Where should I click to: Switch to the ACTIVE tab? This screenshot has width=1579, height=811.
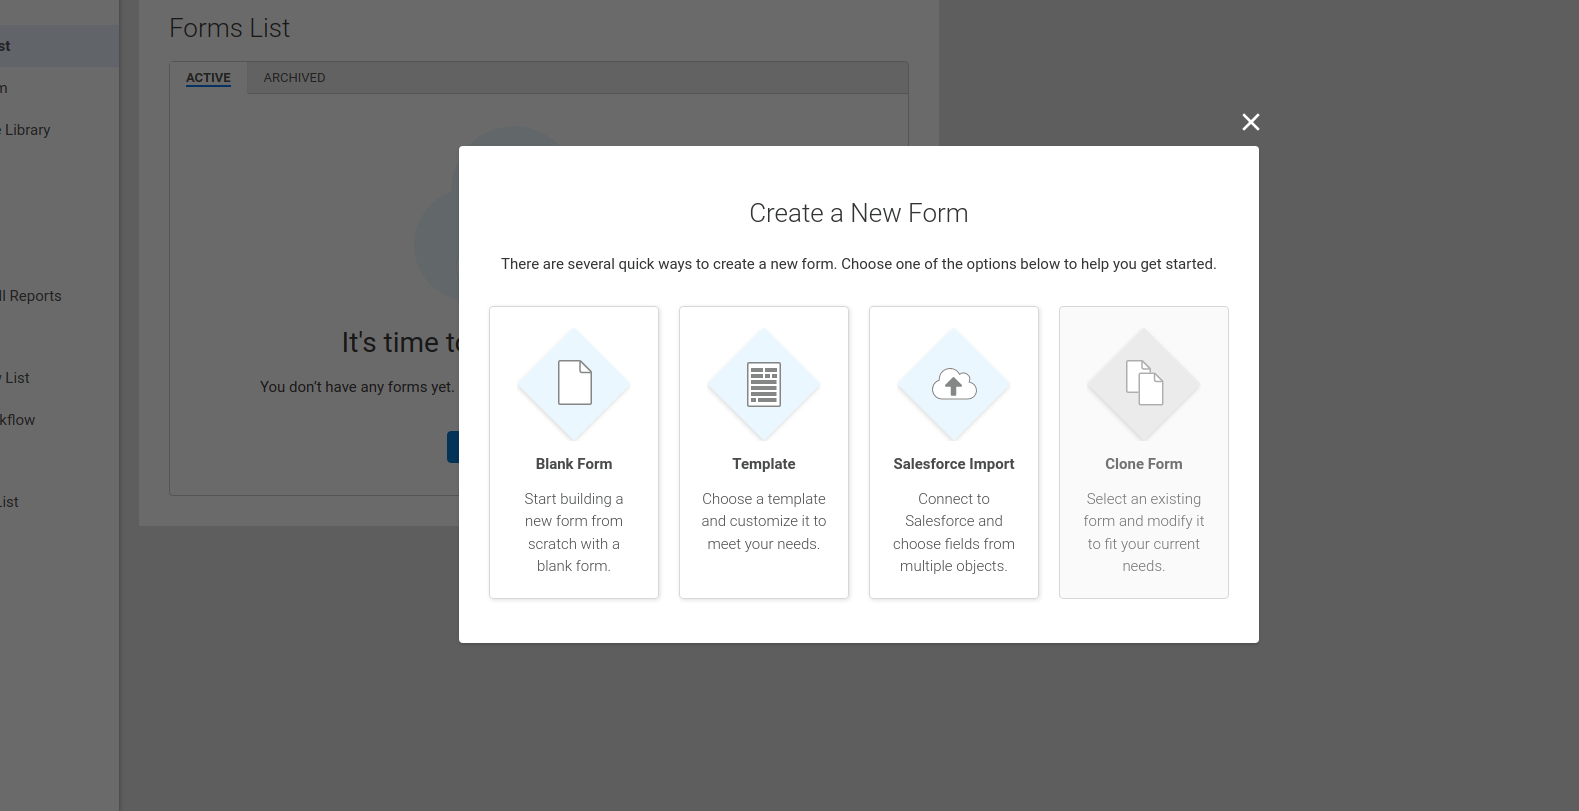click(x=208, y=78)
